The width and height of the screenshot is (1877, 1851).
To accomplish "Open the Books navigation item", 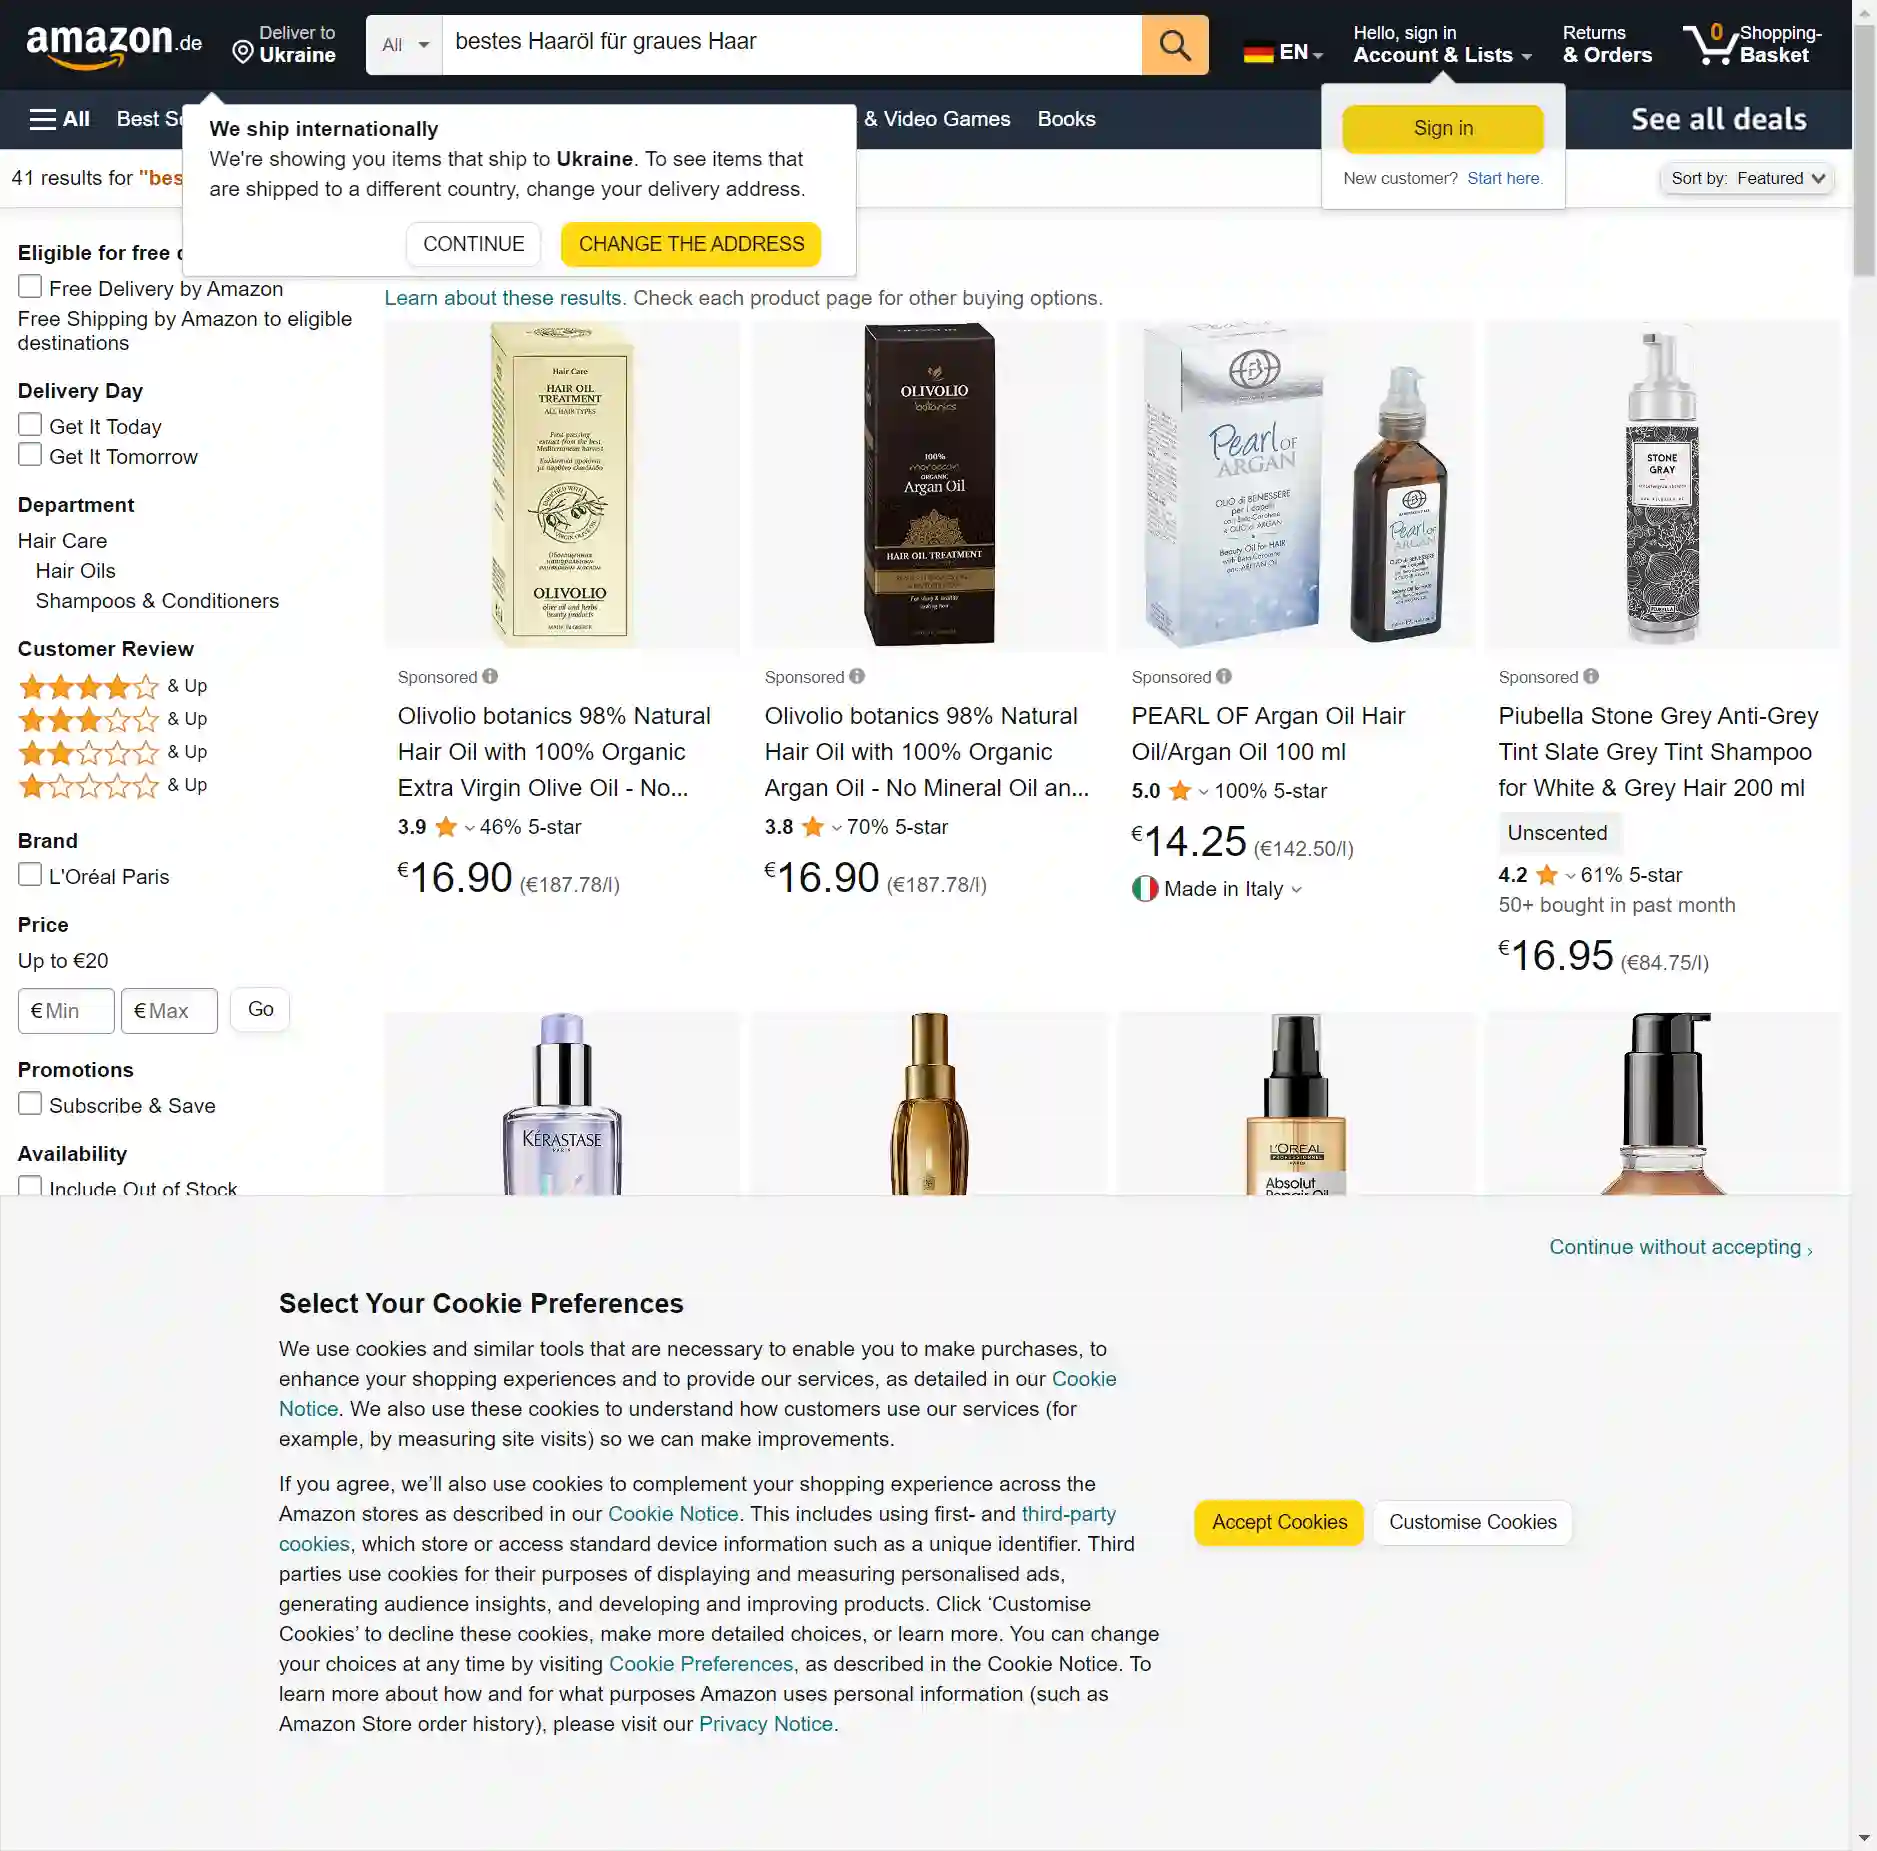I will click(1066, 119).
